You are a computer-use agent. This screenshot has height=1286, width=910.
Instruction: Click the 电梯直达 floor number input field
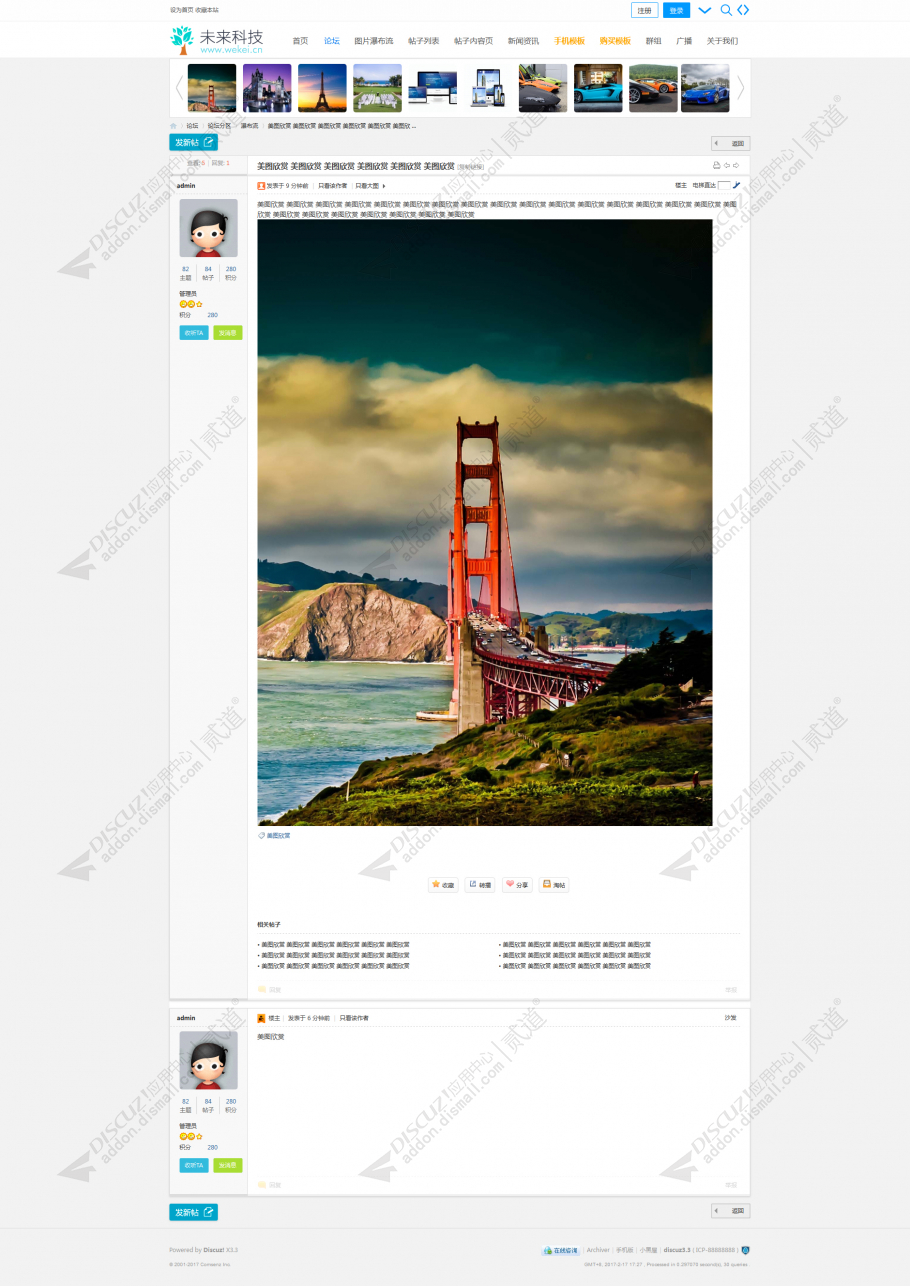[x=724, y=185]
